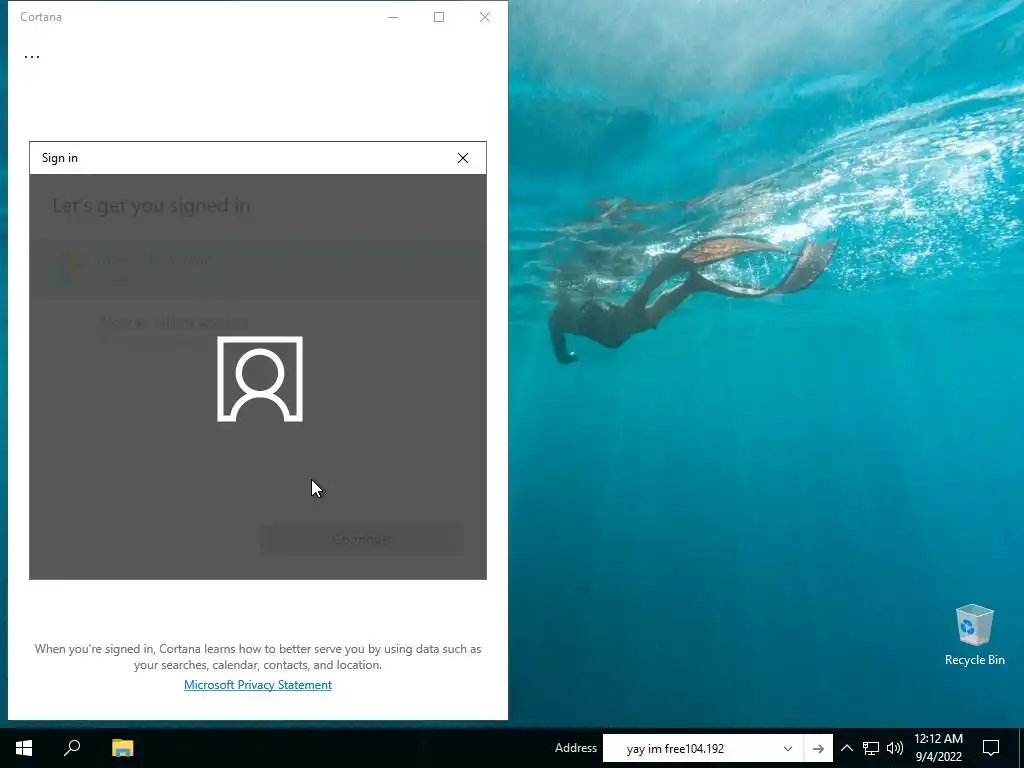Viewport: 1024px width, 768px height.
Task: Open the Cortana three-dot menu
Action: (31, 56)
